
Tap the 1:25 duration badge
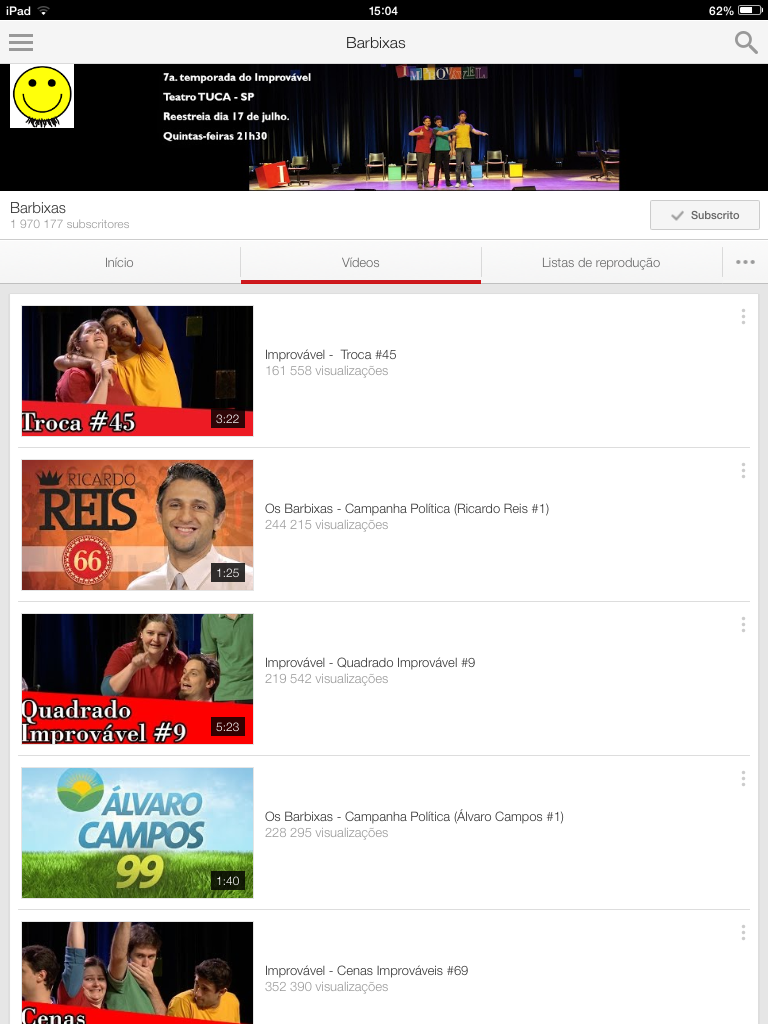point(227,573)
